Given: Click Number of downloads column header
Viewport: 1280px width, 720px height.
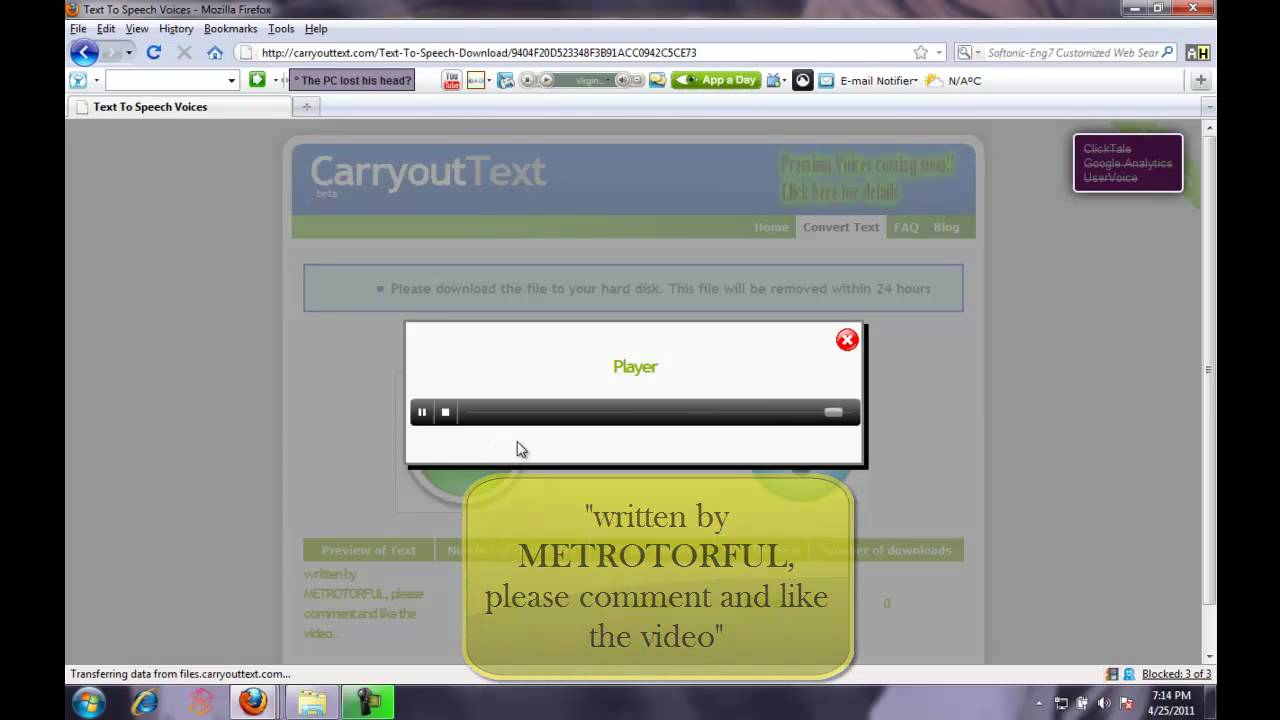Looking at the screenshot, I should point(886,550).
